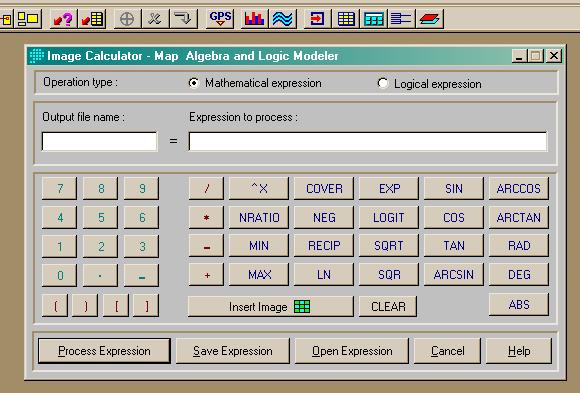Insert the NRATIO operation
580x393 pixels.
pyautogui.click(x=259, y=217)
